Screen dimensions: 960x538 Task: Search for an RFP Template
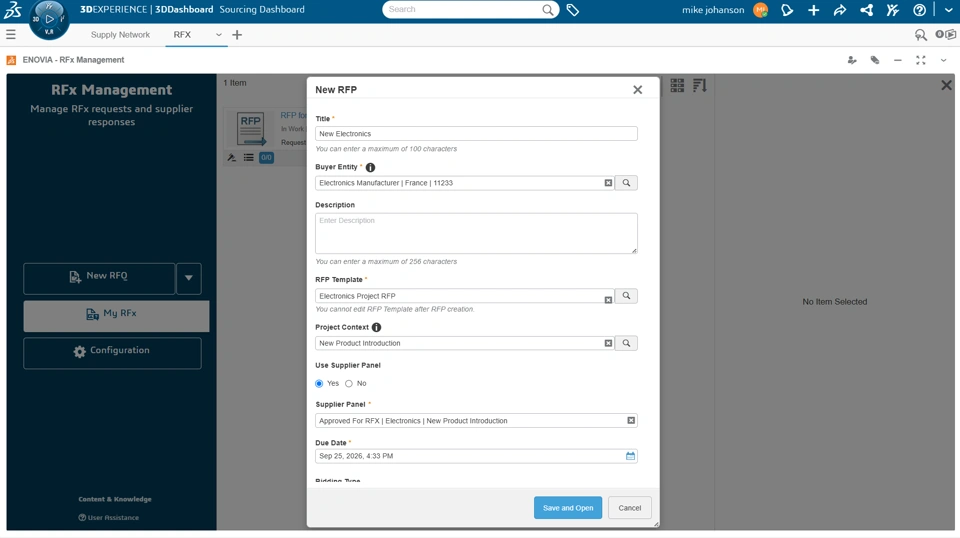(626, 296)
